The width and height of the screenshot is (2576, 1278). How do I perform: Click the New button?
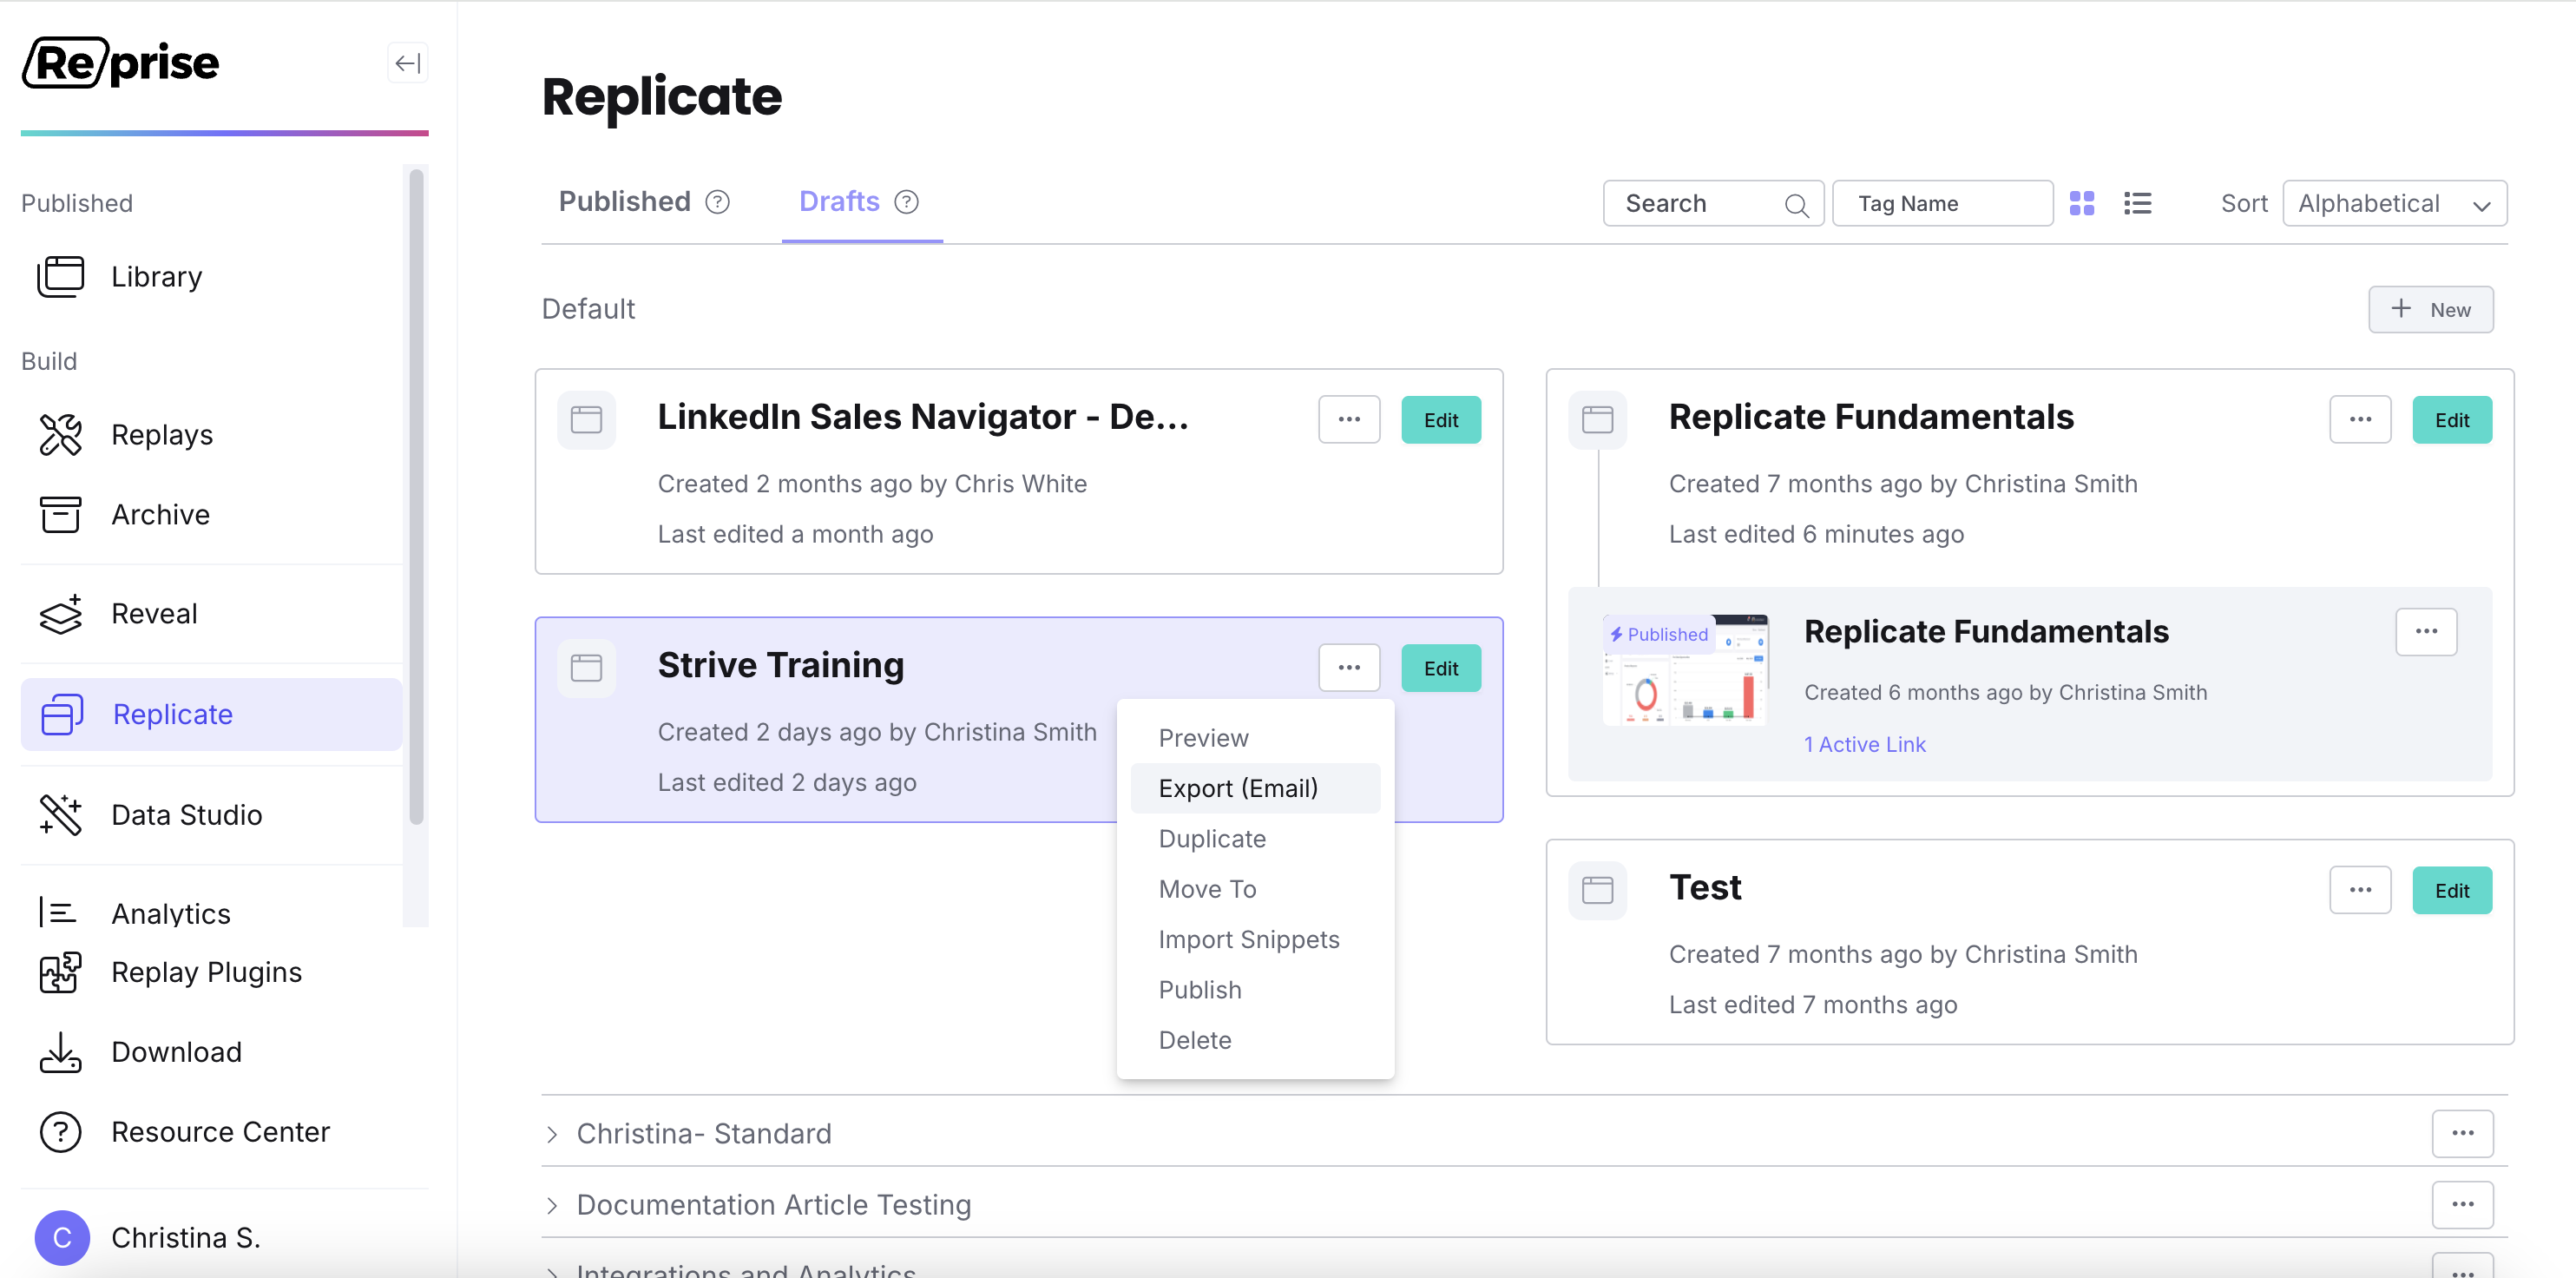[x=2430, y=310]
